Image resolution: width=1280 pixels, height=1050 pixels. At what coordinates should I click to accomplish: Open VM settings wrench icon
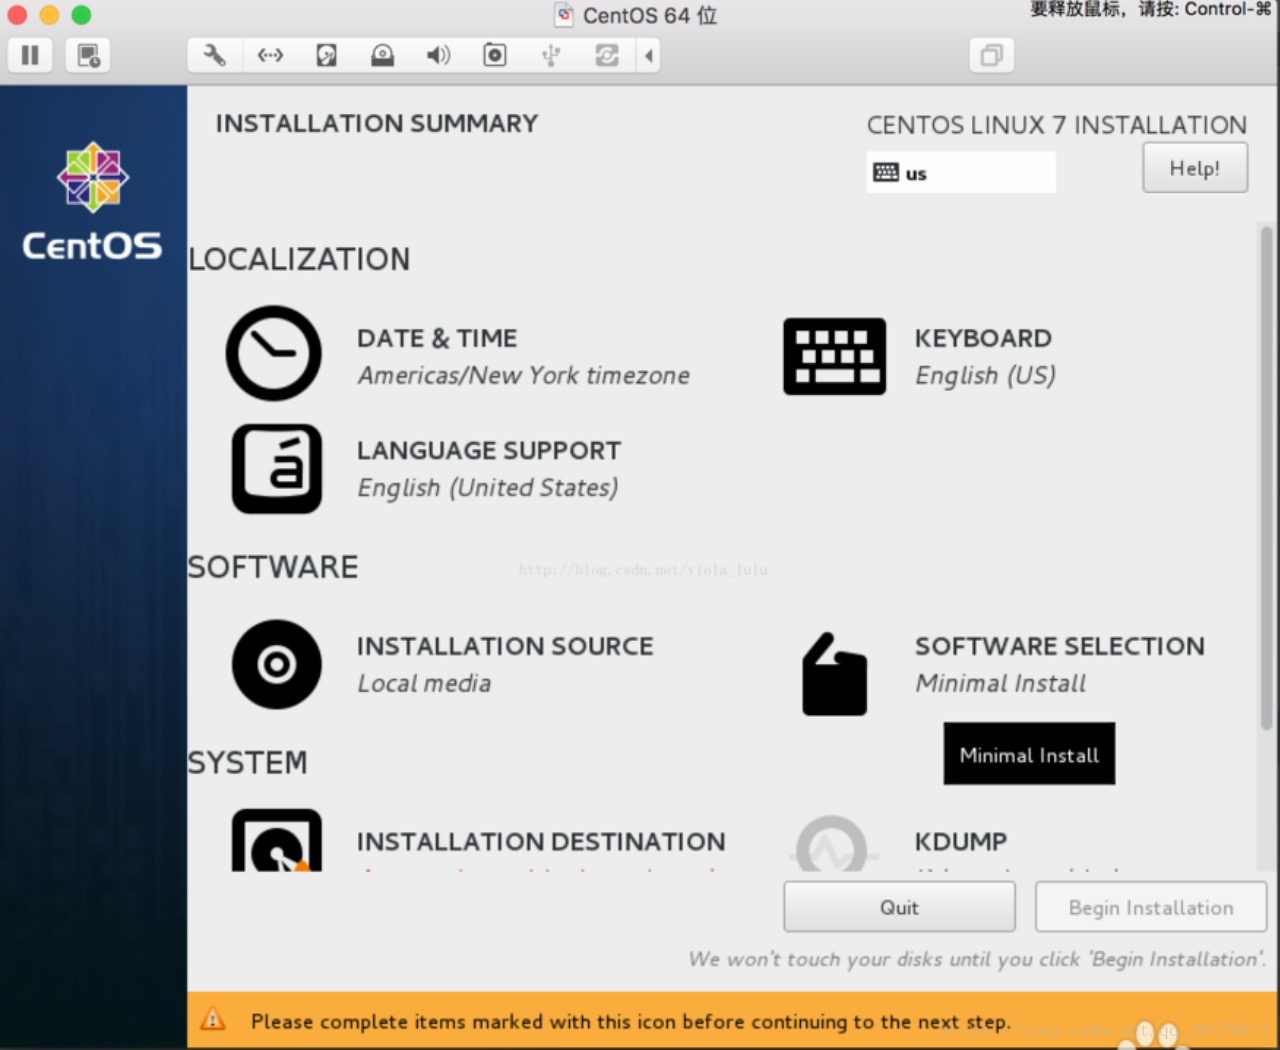coord(214,55)
